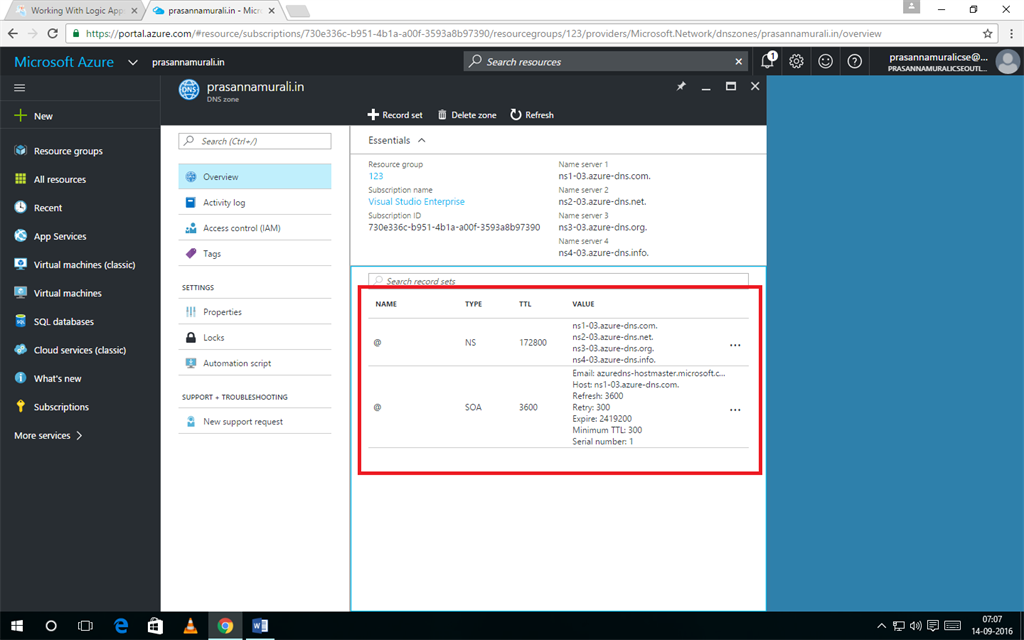Open the help question mark icon
1024x640 pixels.
coord(854,61)
